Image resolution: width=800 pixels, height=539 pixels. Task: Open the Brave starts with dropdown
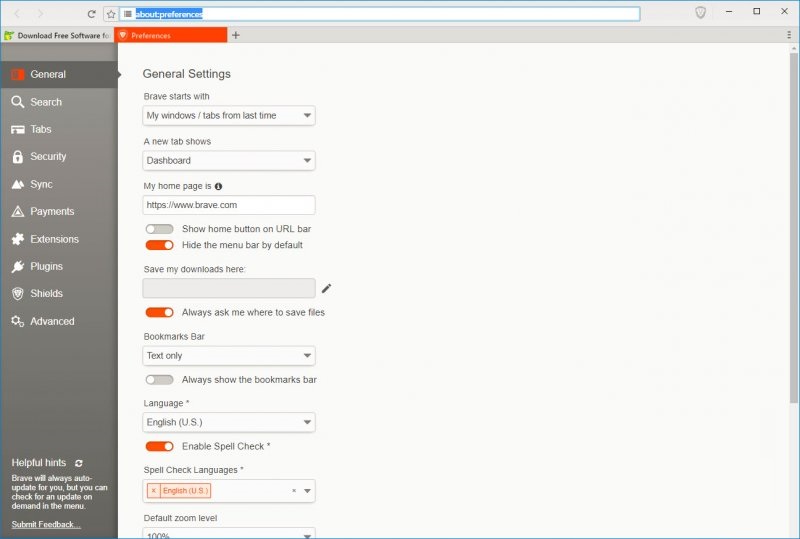(229, 115)
